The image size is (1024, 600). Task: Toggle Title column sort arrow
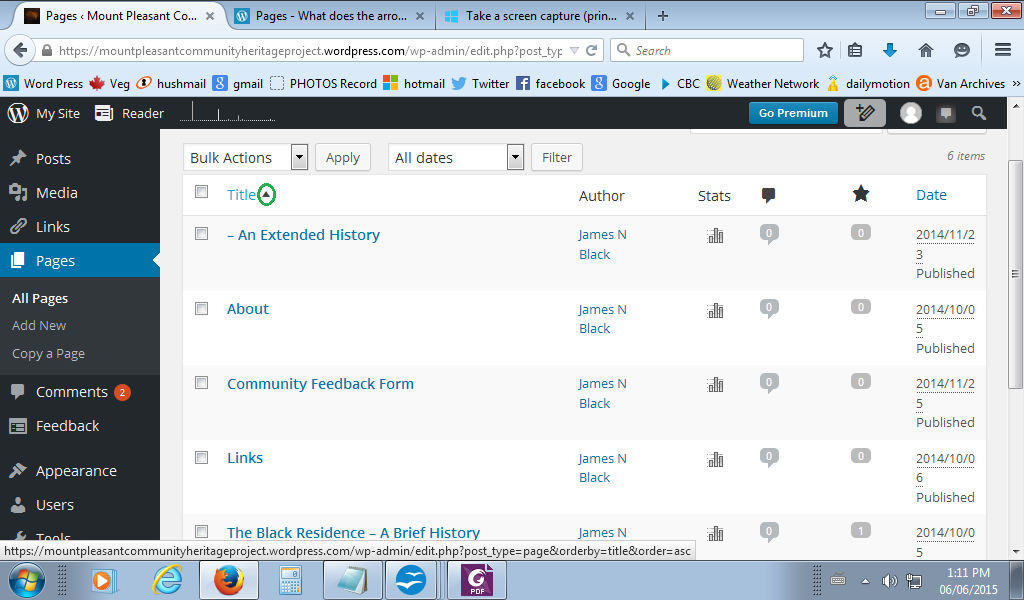tap(266, 195)
